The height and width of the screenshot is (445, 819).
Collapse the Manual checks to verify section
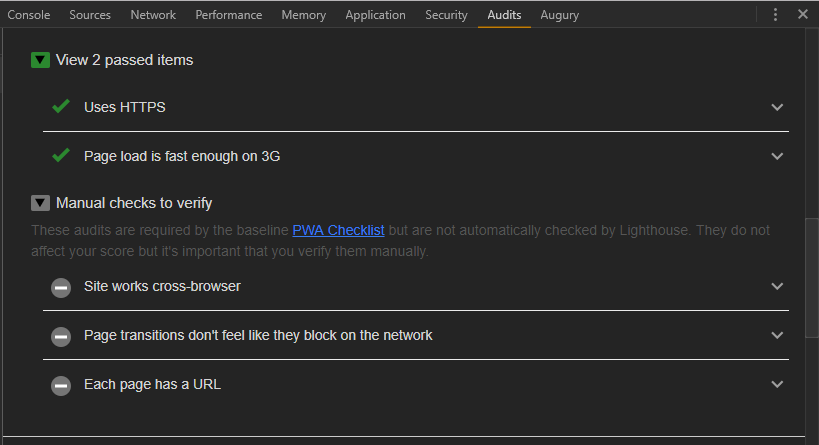click(40, 203)
